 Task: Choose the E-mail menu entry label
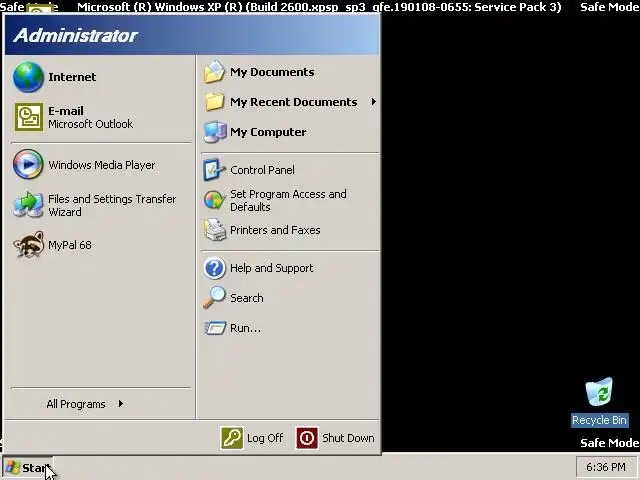66,111
